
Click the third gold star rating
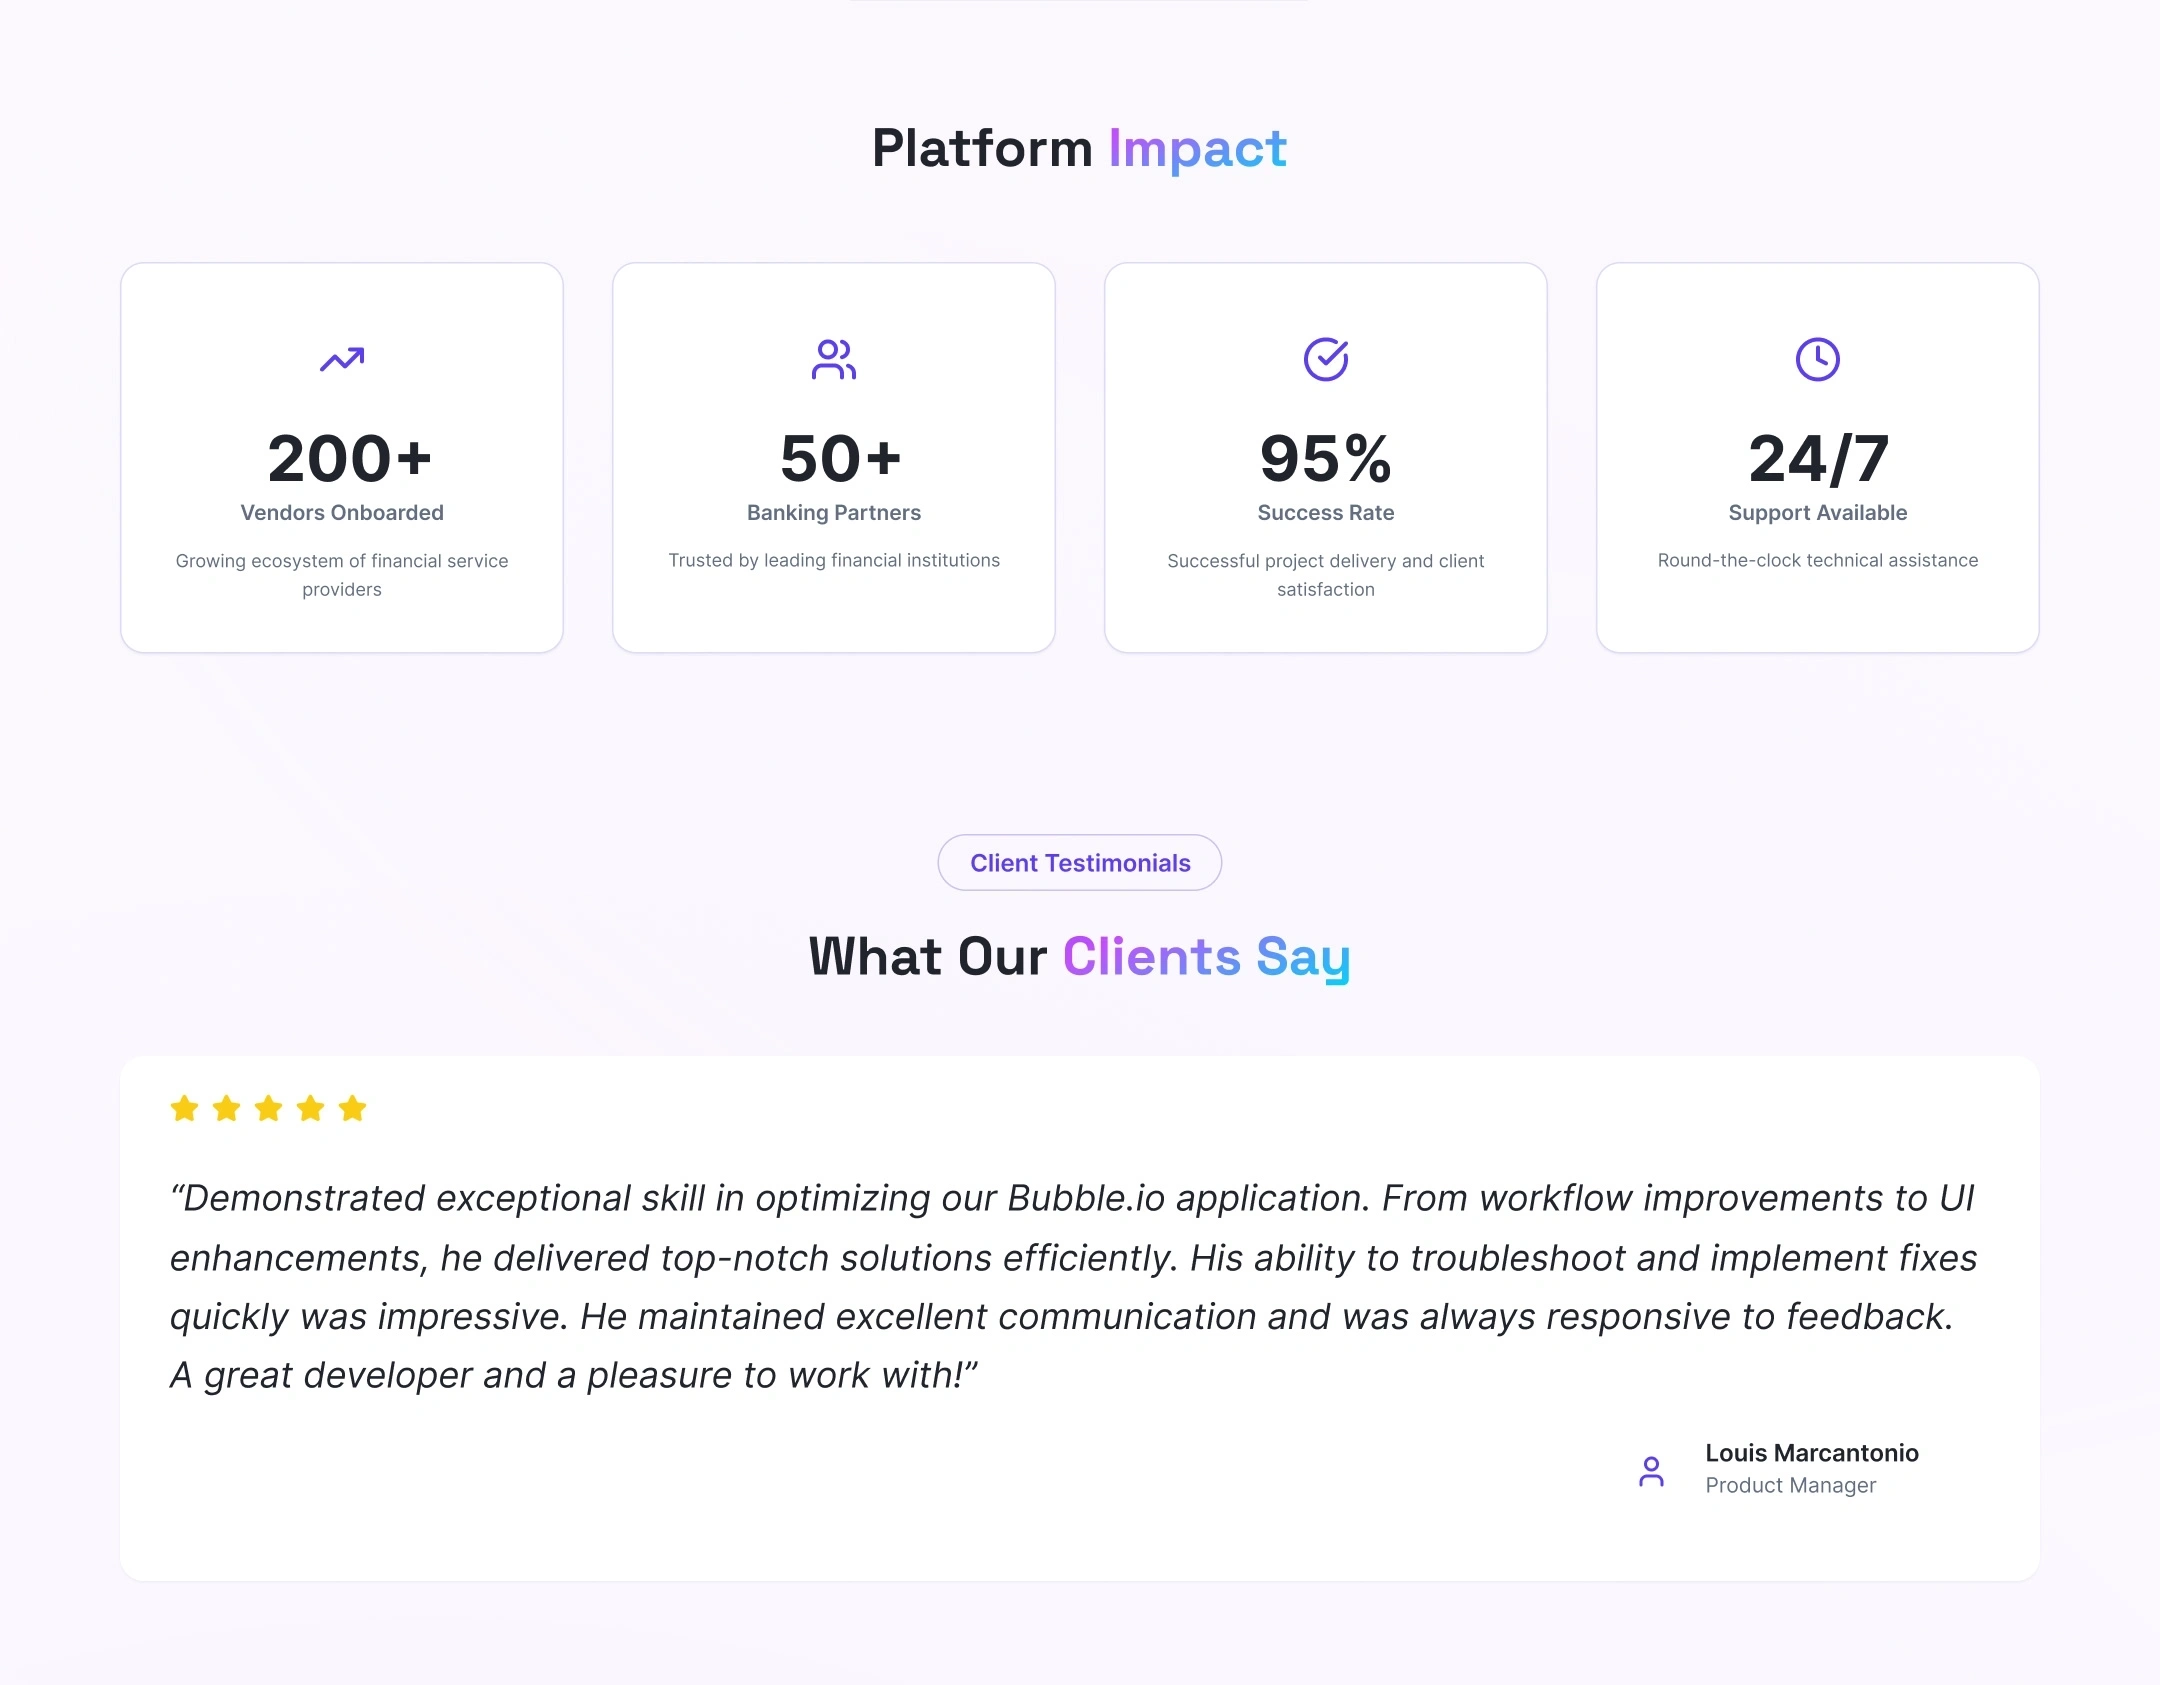pos(269,1108)
